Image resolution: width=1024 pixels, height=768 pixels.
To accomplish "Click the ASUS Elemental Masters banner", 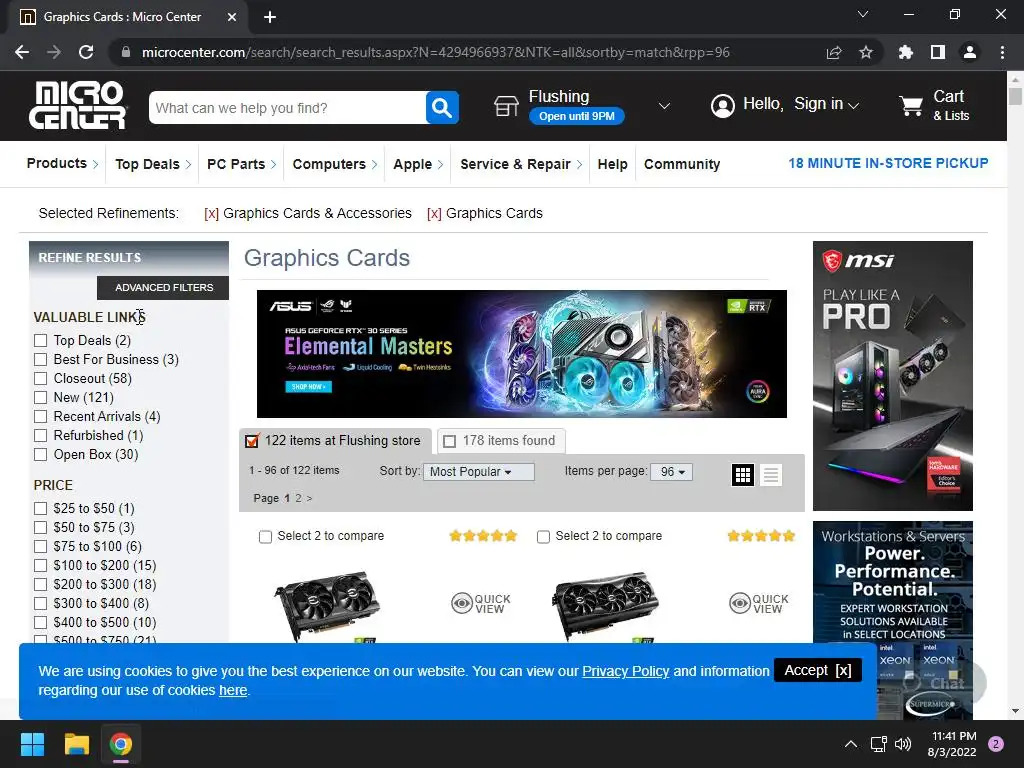I will pos(521,354).
